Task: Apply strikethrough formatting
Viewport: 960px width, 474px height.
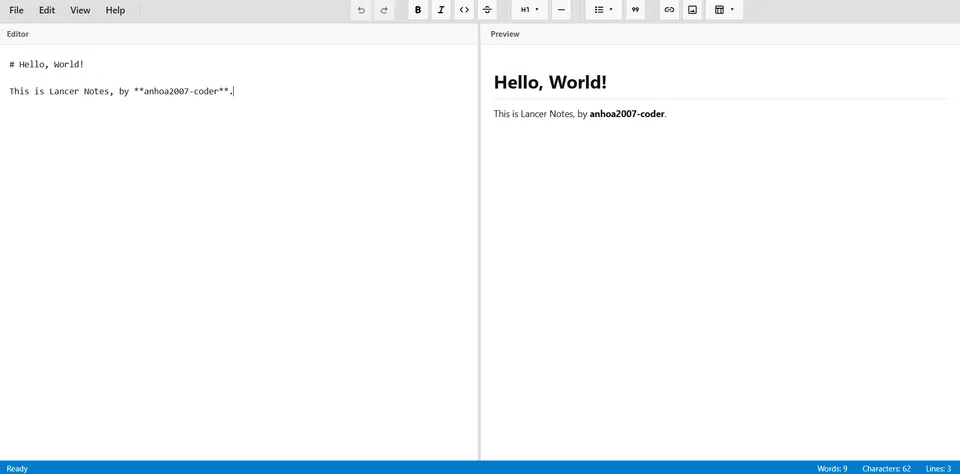Action: (487, 10)
